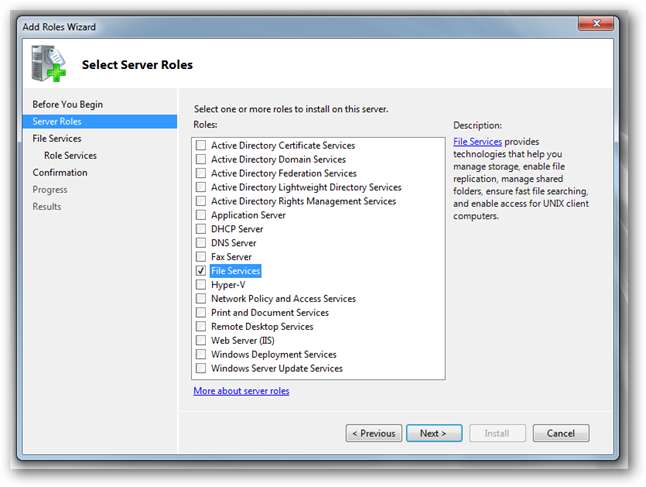Select the highlighted File Services role label
646x487 pixels.
pyautogui.click(x=235, y=271)
